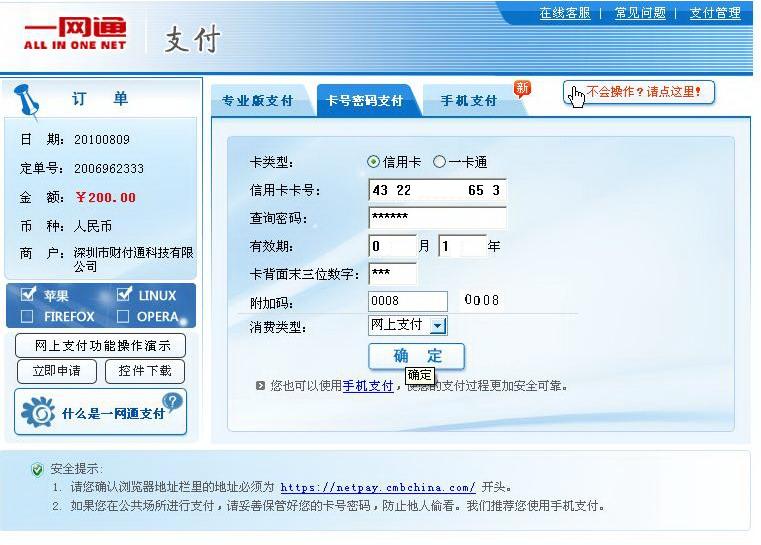Open the 消费类型 dropdown
761x545 pixels.
click(x=438, y=326)
